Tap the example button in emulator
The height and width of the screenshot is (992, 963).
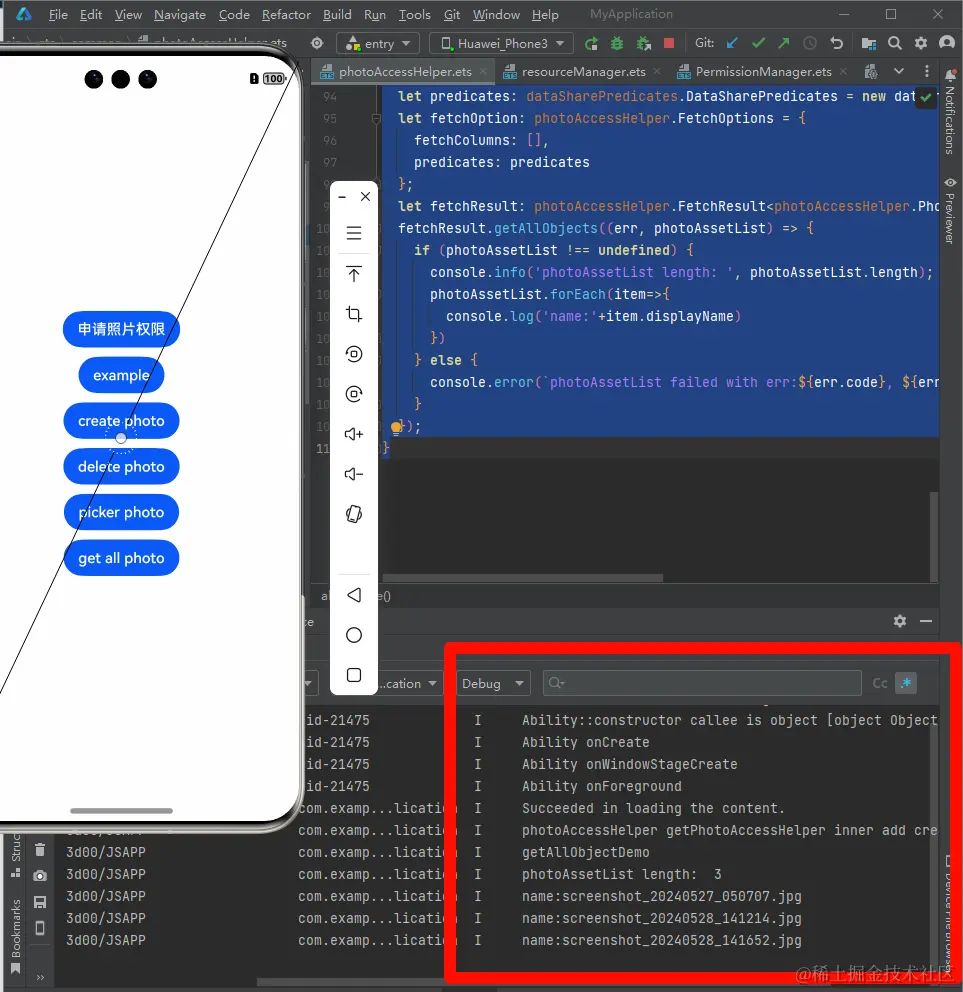pyautogui.click(x=121, y=375)
